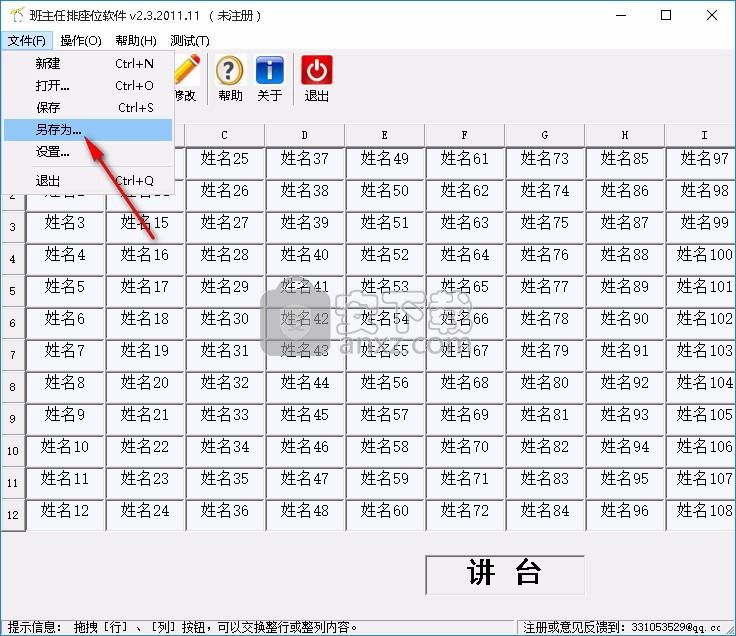The image size is (736, 636).
Task: Click row header 3
Action: (x=13, y=227)
